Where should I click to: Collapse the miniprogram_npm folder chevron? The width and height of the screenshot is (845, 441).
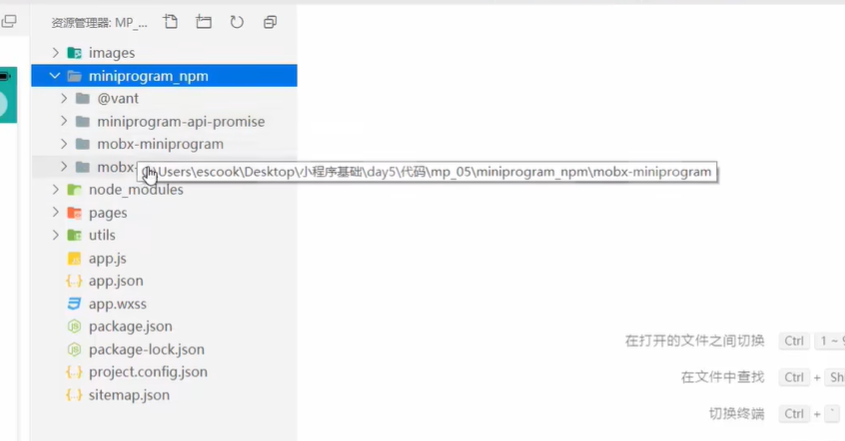[x=55, y=75]
